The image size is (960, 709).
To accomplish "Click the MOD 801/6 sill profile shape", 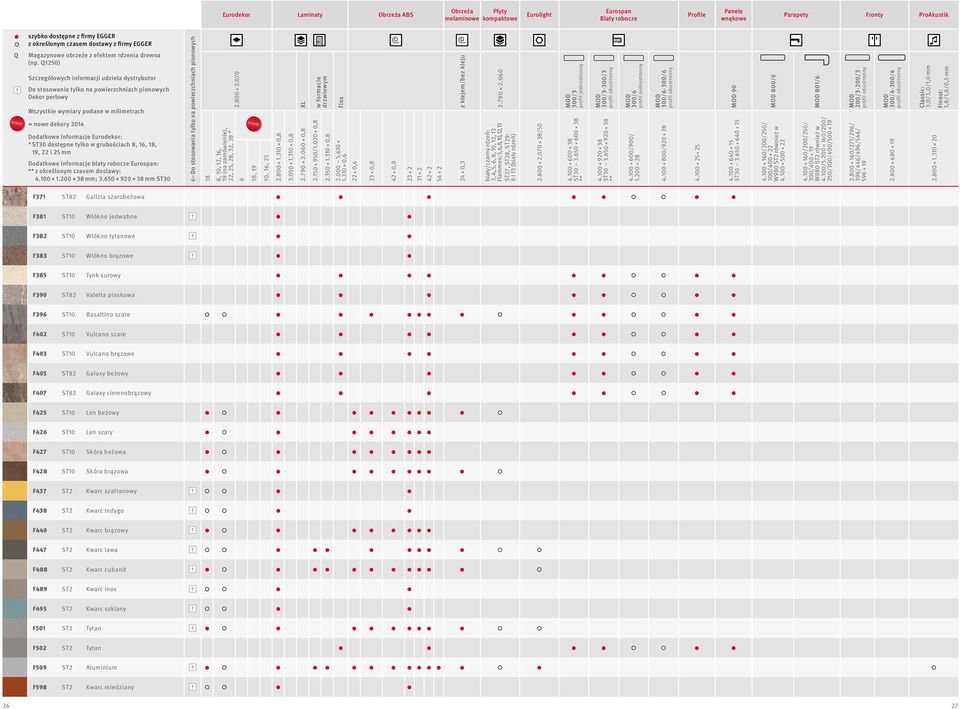I will pos(817,59).
